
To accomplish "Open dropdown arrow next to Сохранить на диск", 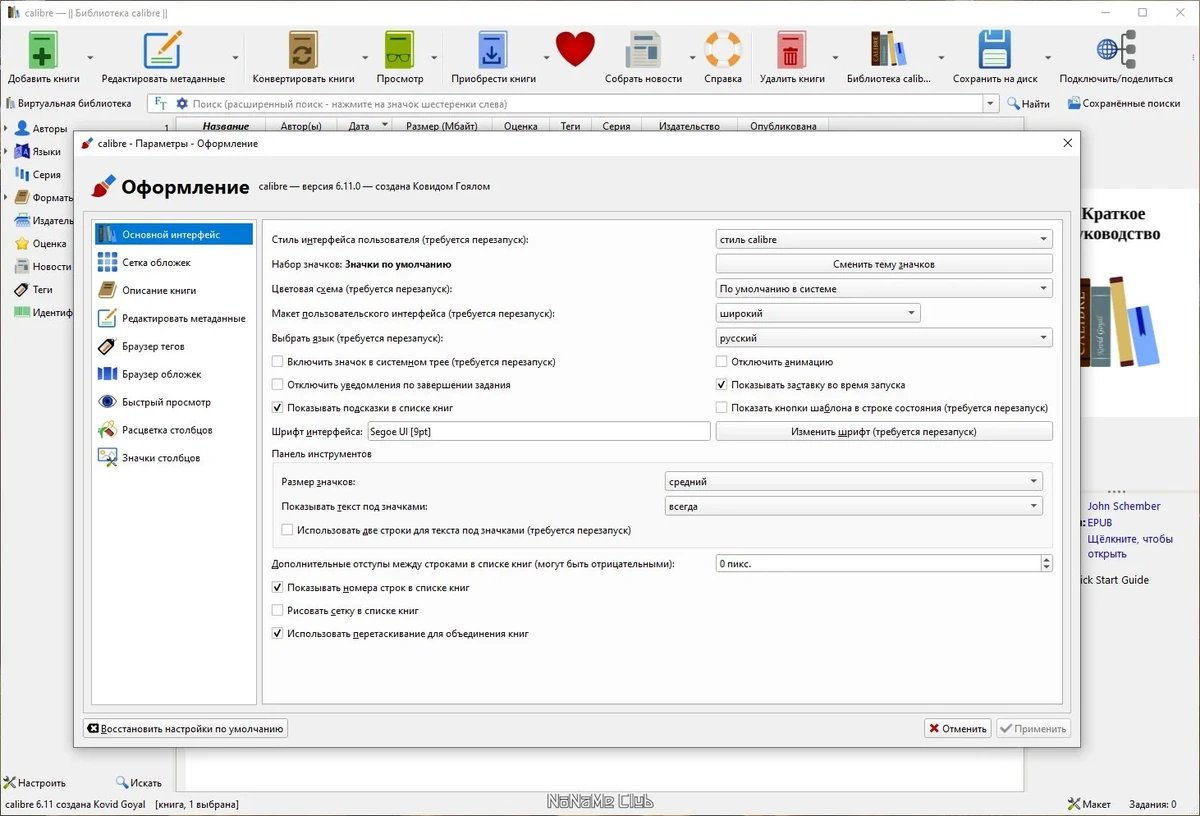I will click(x=1048, y=58).
